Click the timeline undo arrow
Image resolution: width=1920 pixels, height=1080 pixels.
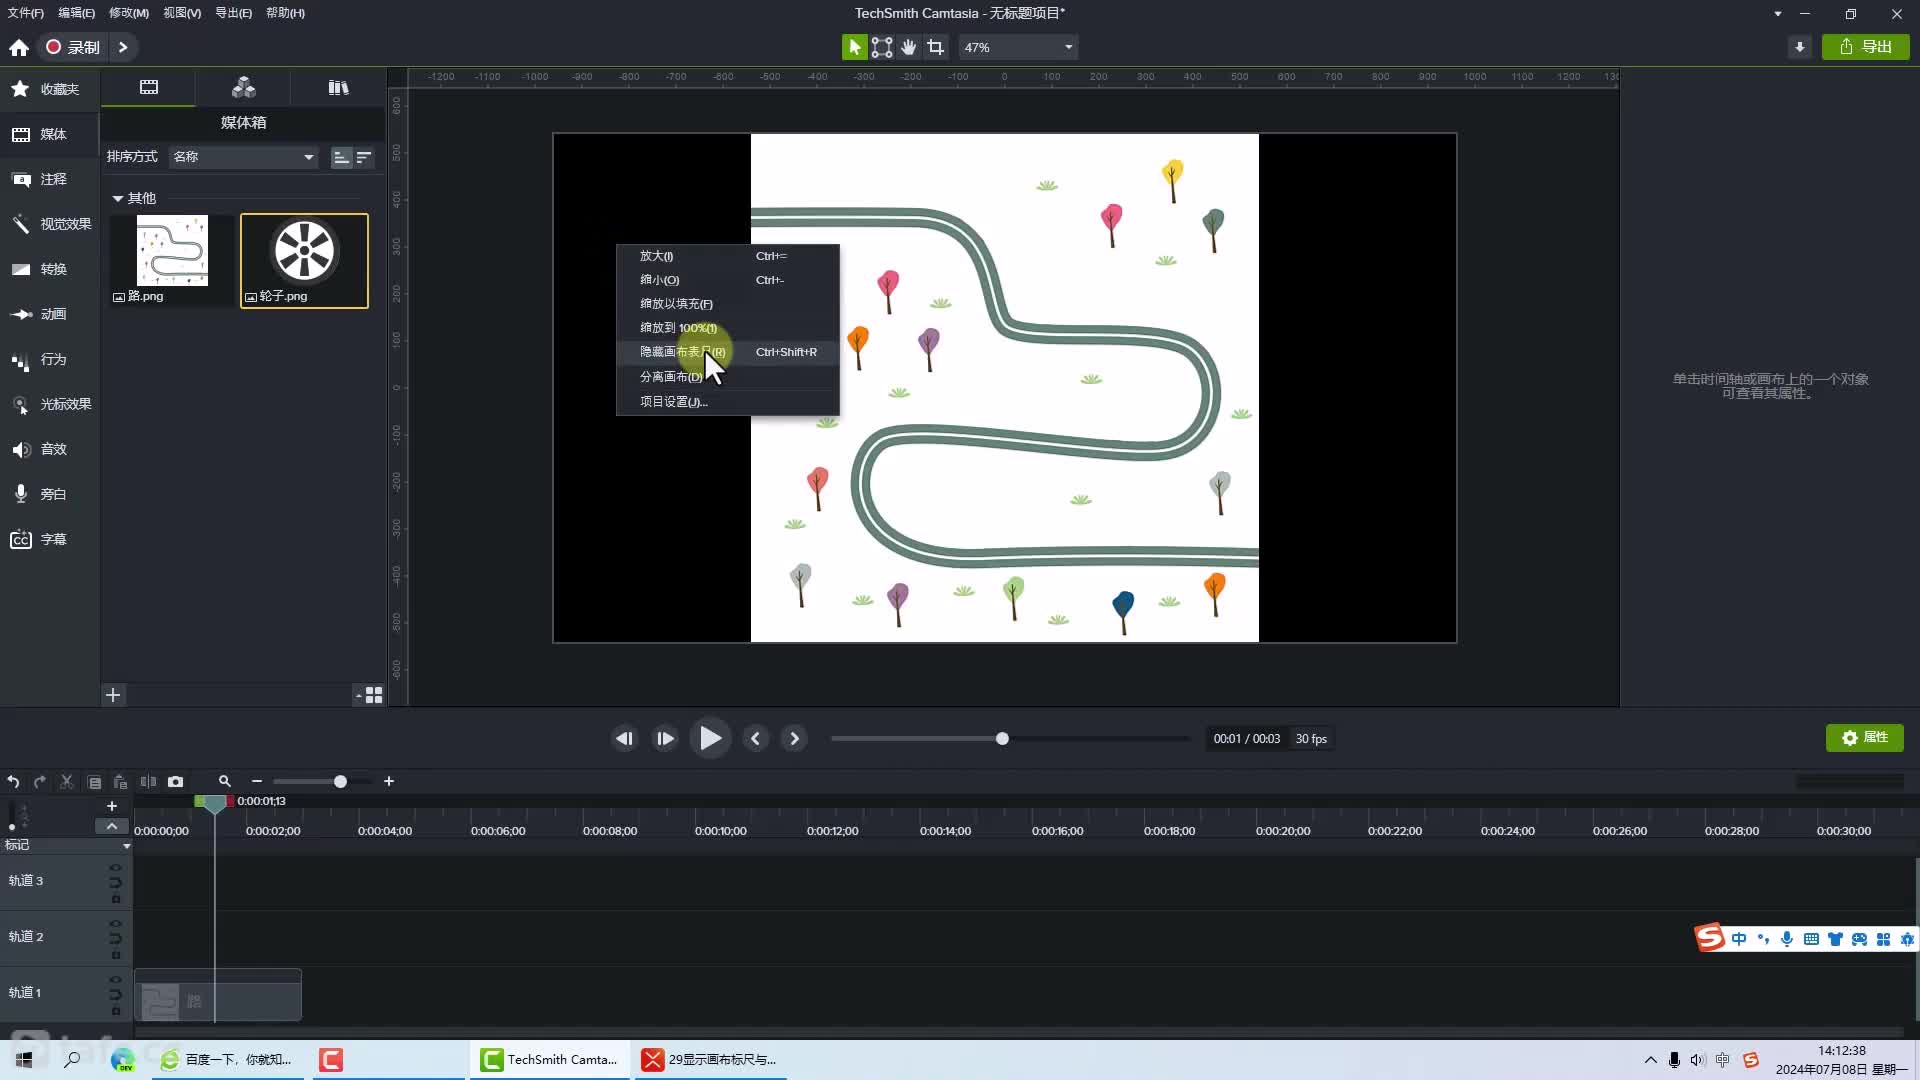point(13,781)
